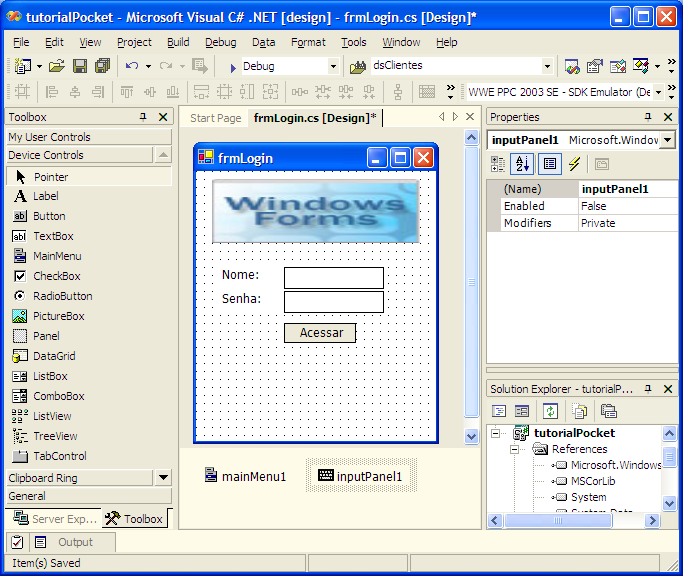This screenshot has width=683, height=576.
Task: Click the Acessar button on form
Action: (320, 333)
